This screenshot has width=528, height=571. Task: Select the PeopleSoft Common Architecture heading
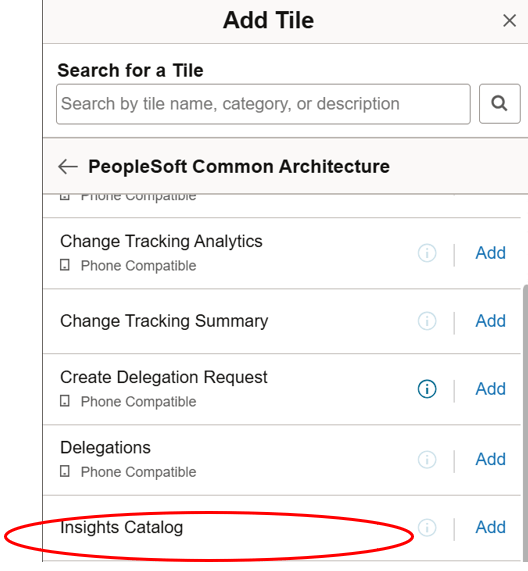coord(239,167)
